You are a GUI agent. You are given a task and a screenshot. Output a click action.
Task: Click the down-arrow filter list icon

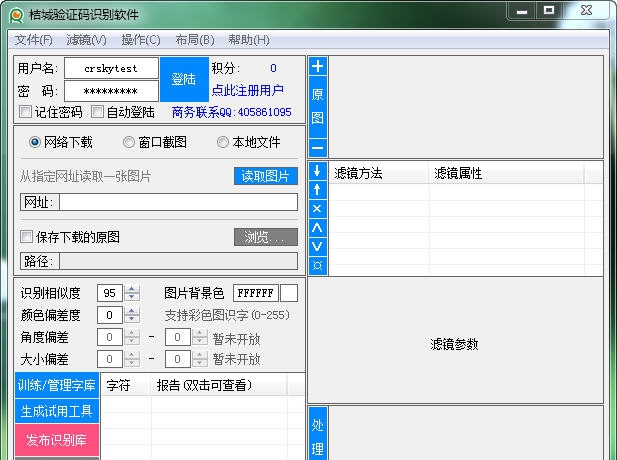click(317, 171)
